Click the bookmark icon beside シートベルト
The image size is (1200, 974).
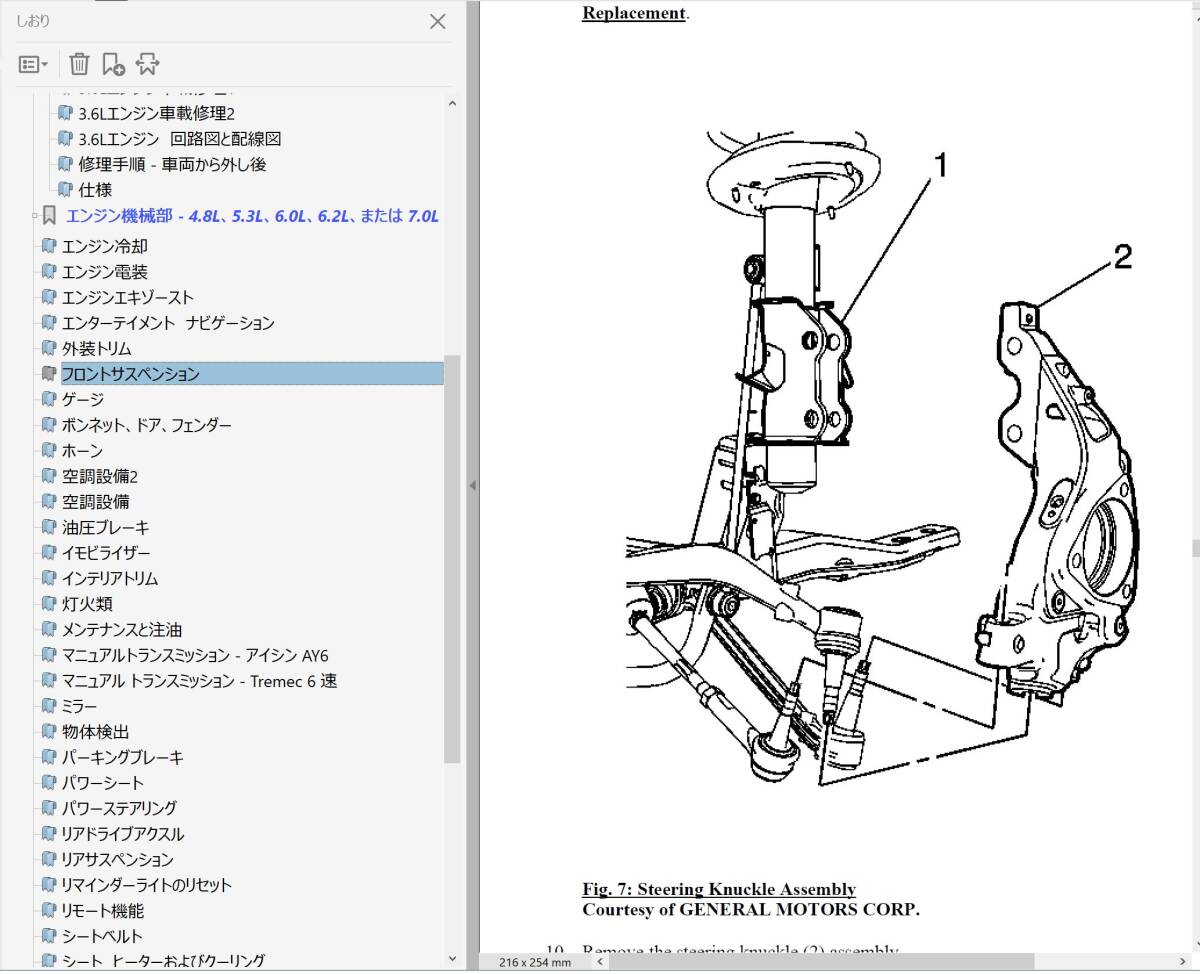48,936
